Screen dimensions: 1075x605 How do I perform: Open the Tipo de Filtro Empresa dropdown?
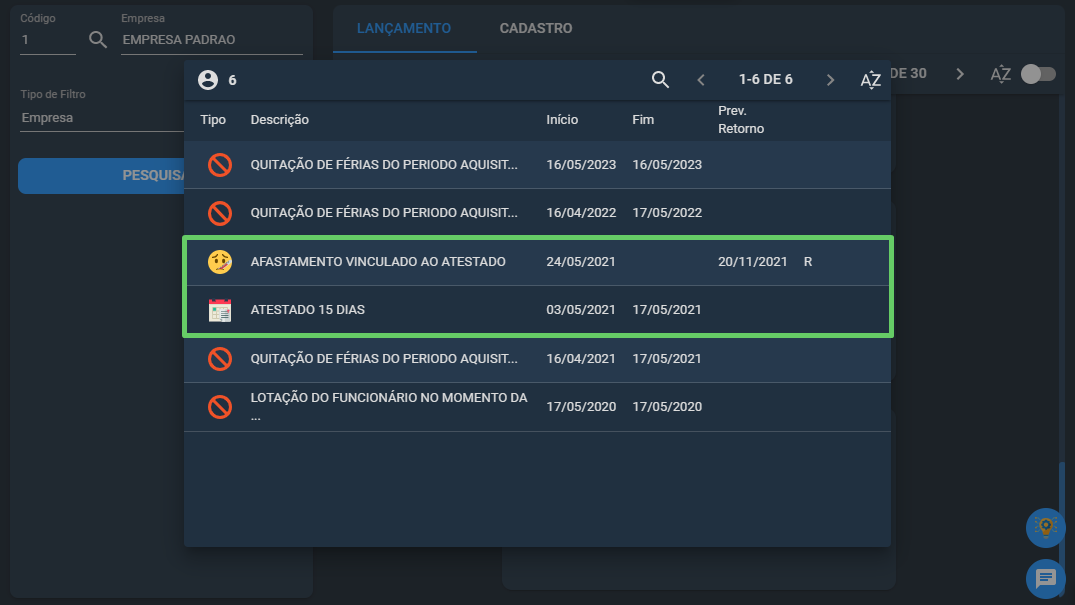(x=102, y=118)
